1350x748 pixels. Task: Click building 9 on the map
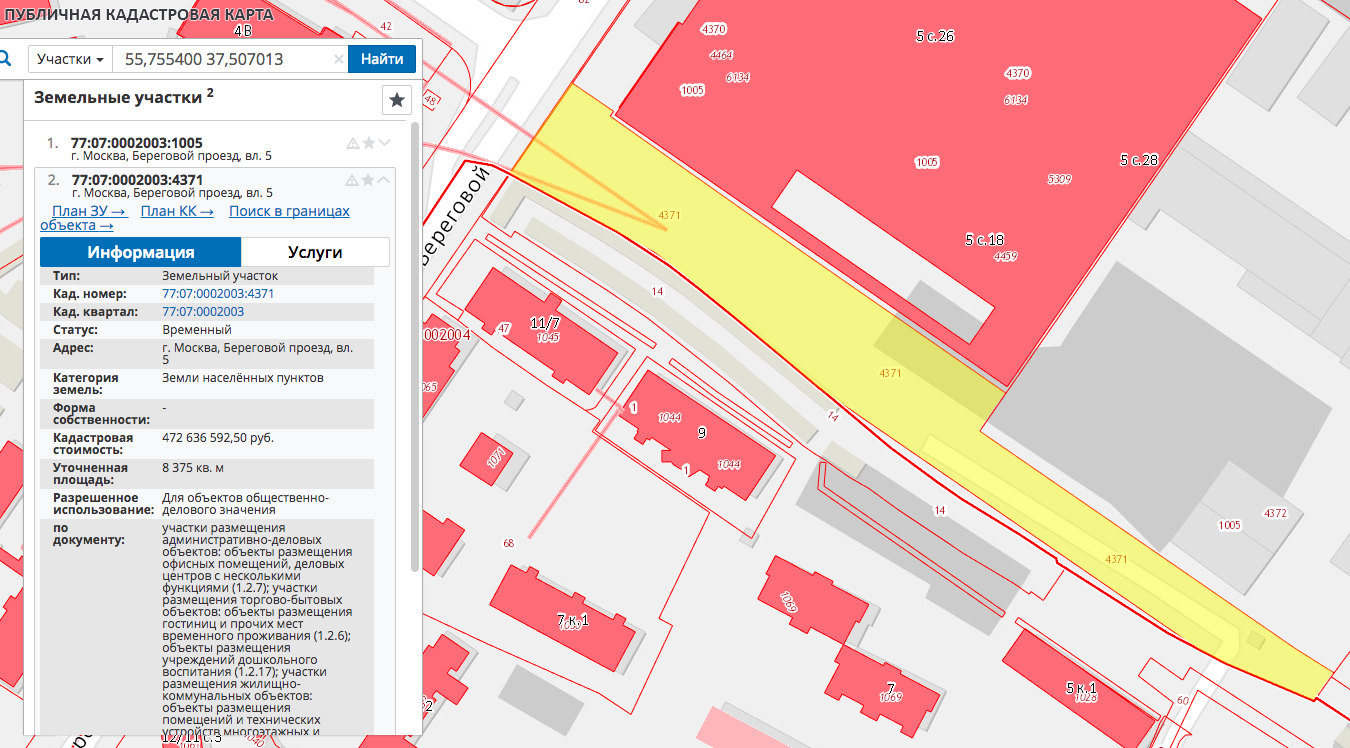(702, 433)
